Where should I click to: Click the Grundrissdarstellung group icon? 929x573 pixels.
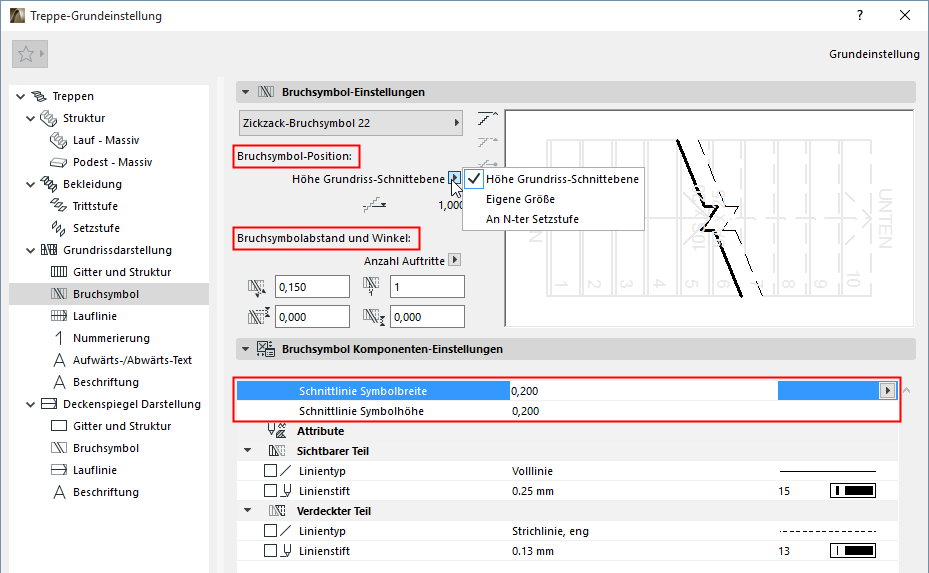coord(49,249)
